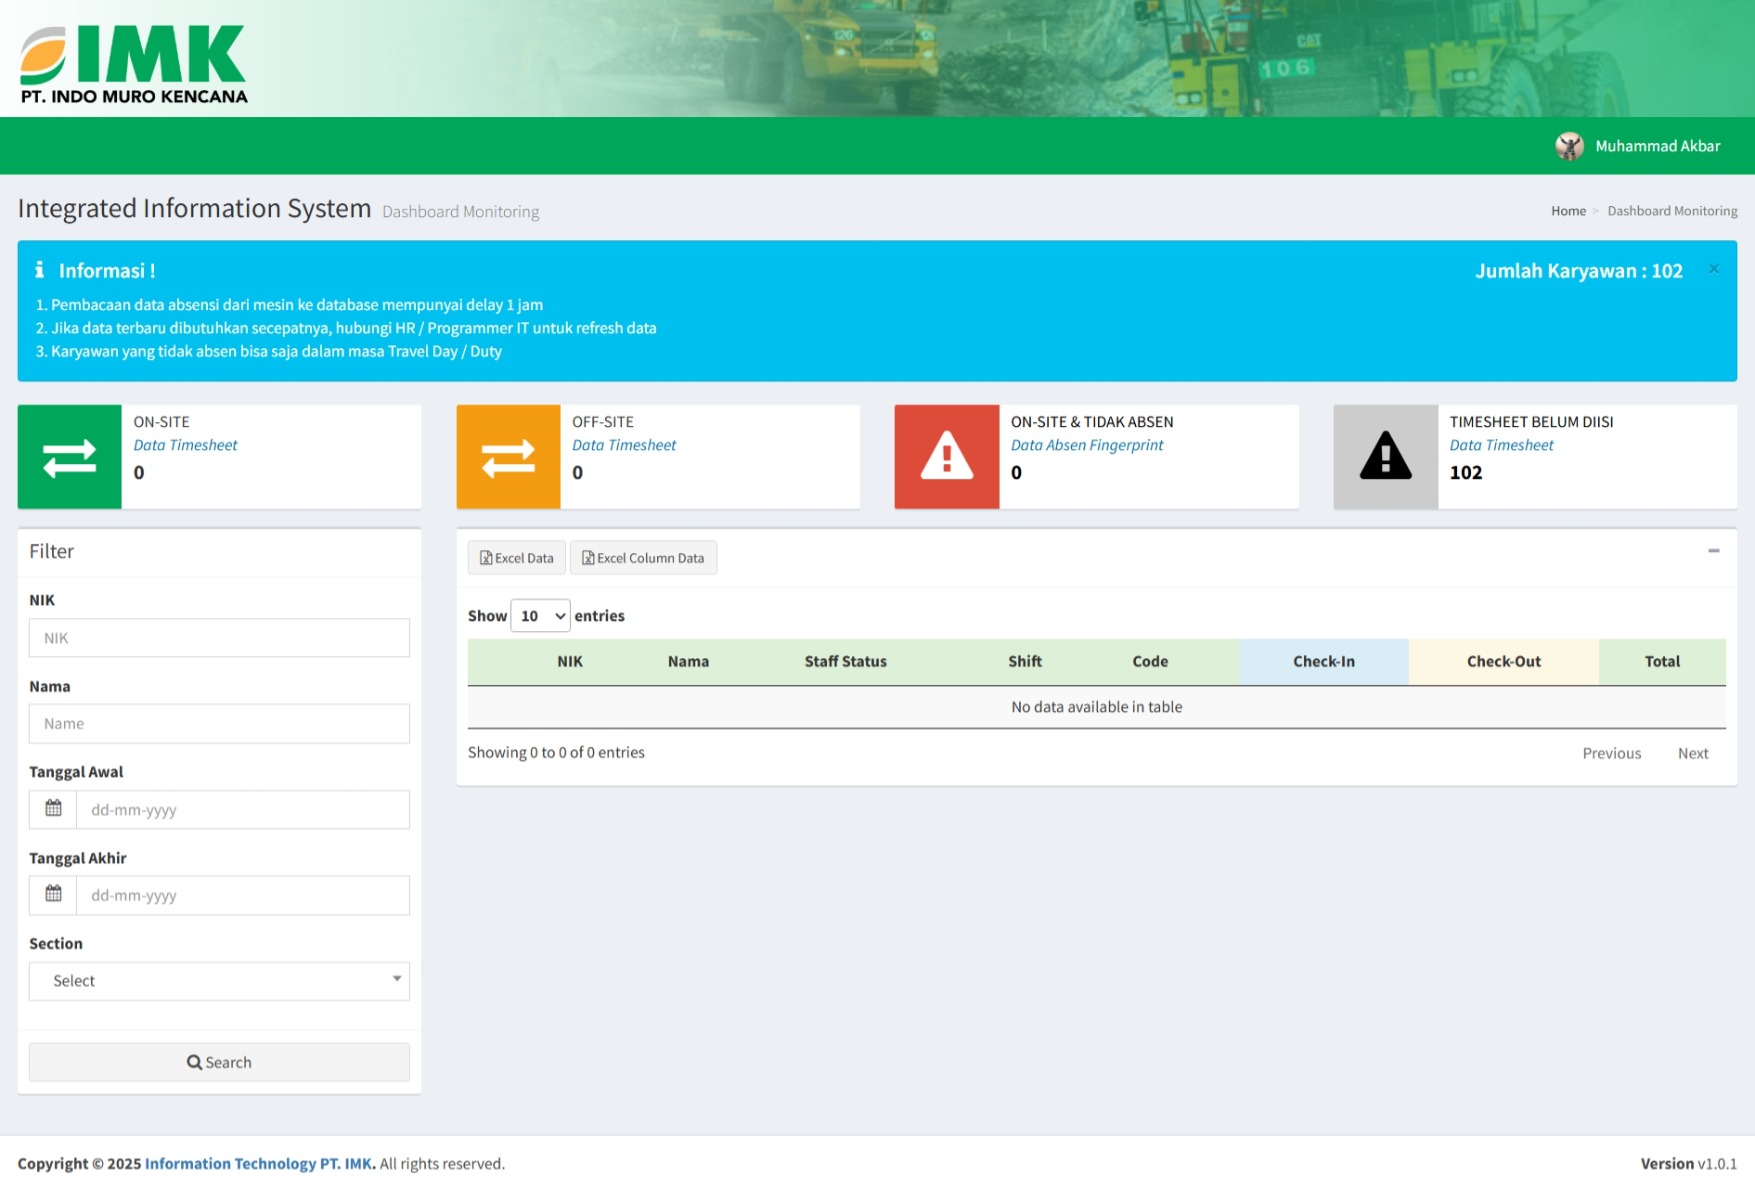1755x1192 pixels.
Task: Click the red warning triangle icon
Action: coord(946,457)
